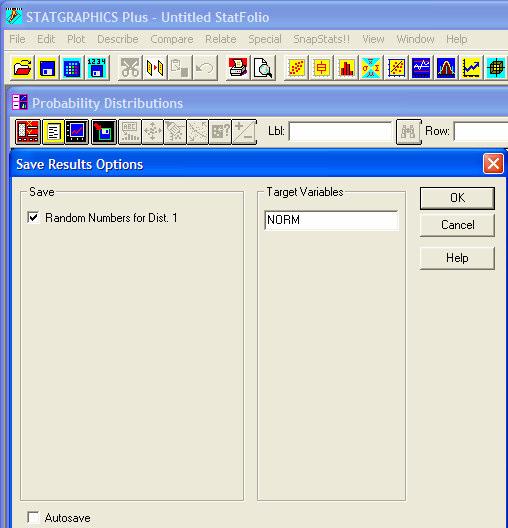508x528 pixels.
Task: Open the Summary Statistics sigma icon
Action: coord(371,68)
